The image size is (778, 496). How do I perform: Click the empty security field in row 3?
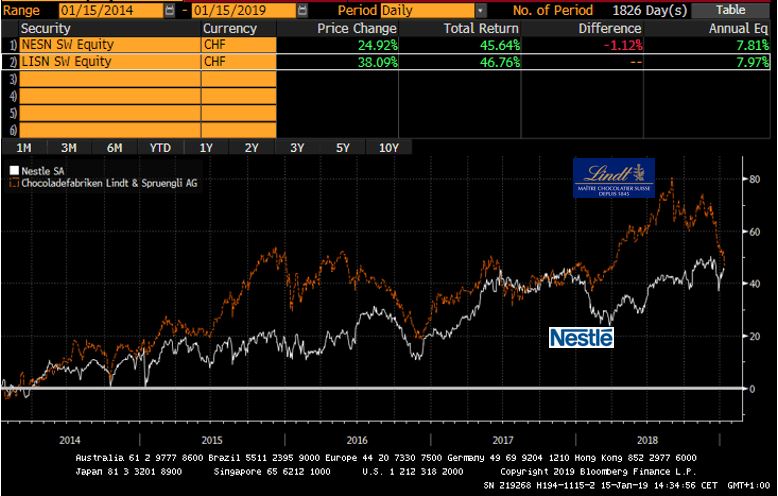tap(110, 79)
